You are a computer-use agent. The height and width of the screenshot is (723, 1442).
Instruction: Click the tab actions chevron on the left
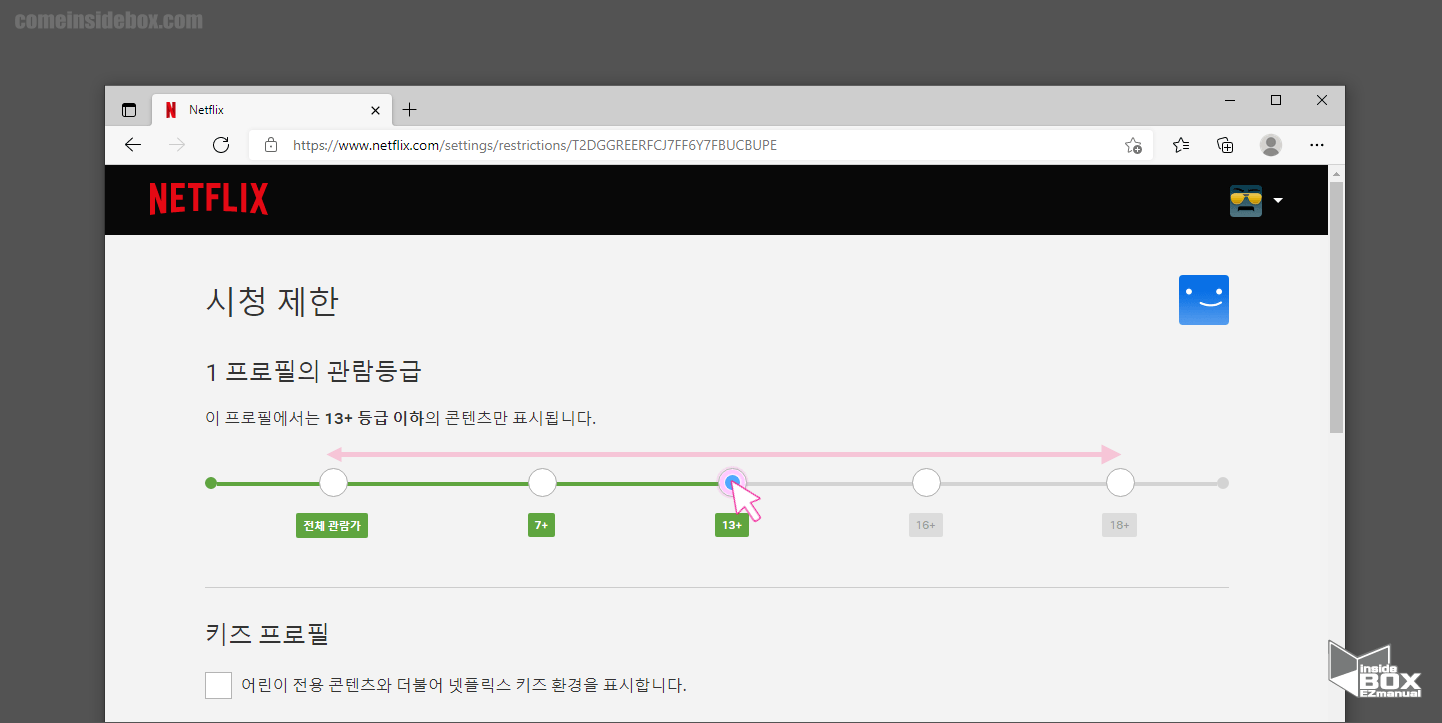pyautogui.click(x=129, y=109)
